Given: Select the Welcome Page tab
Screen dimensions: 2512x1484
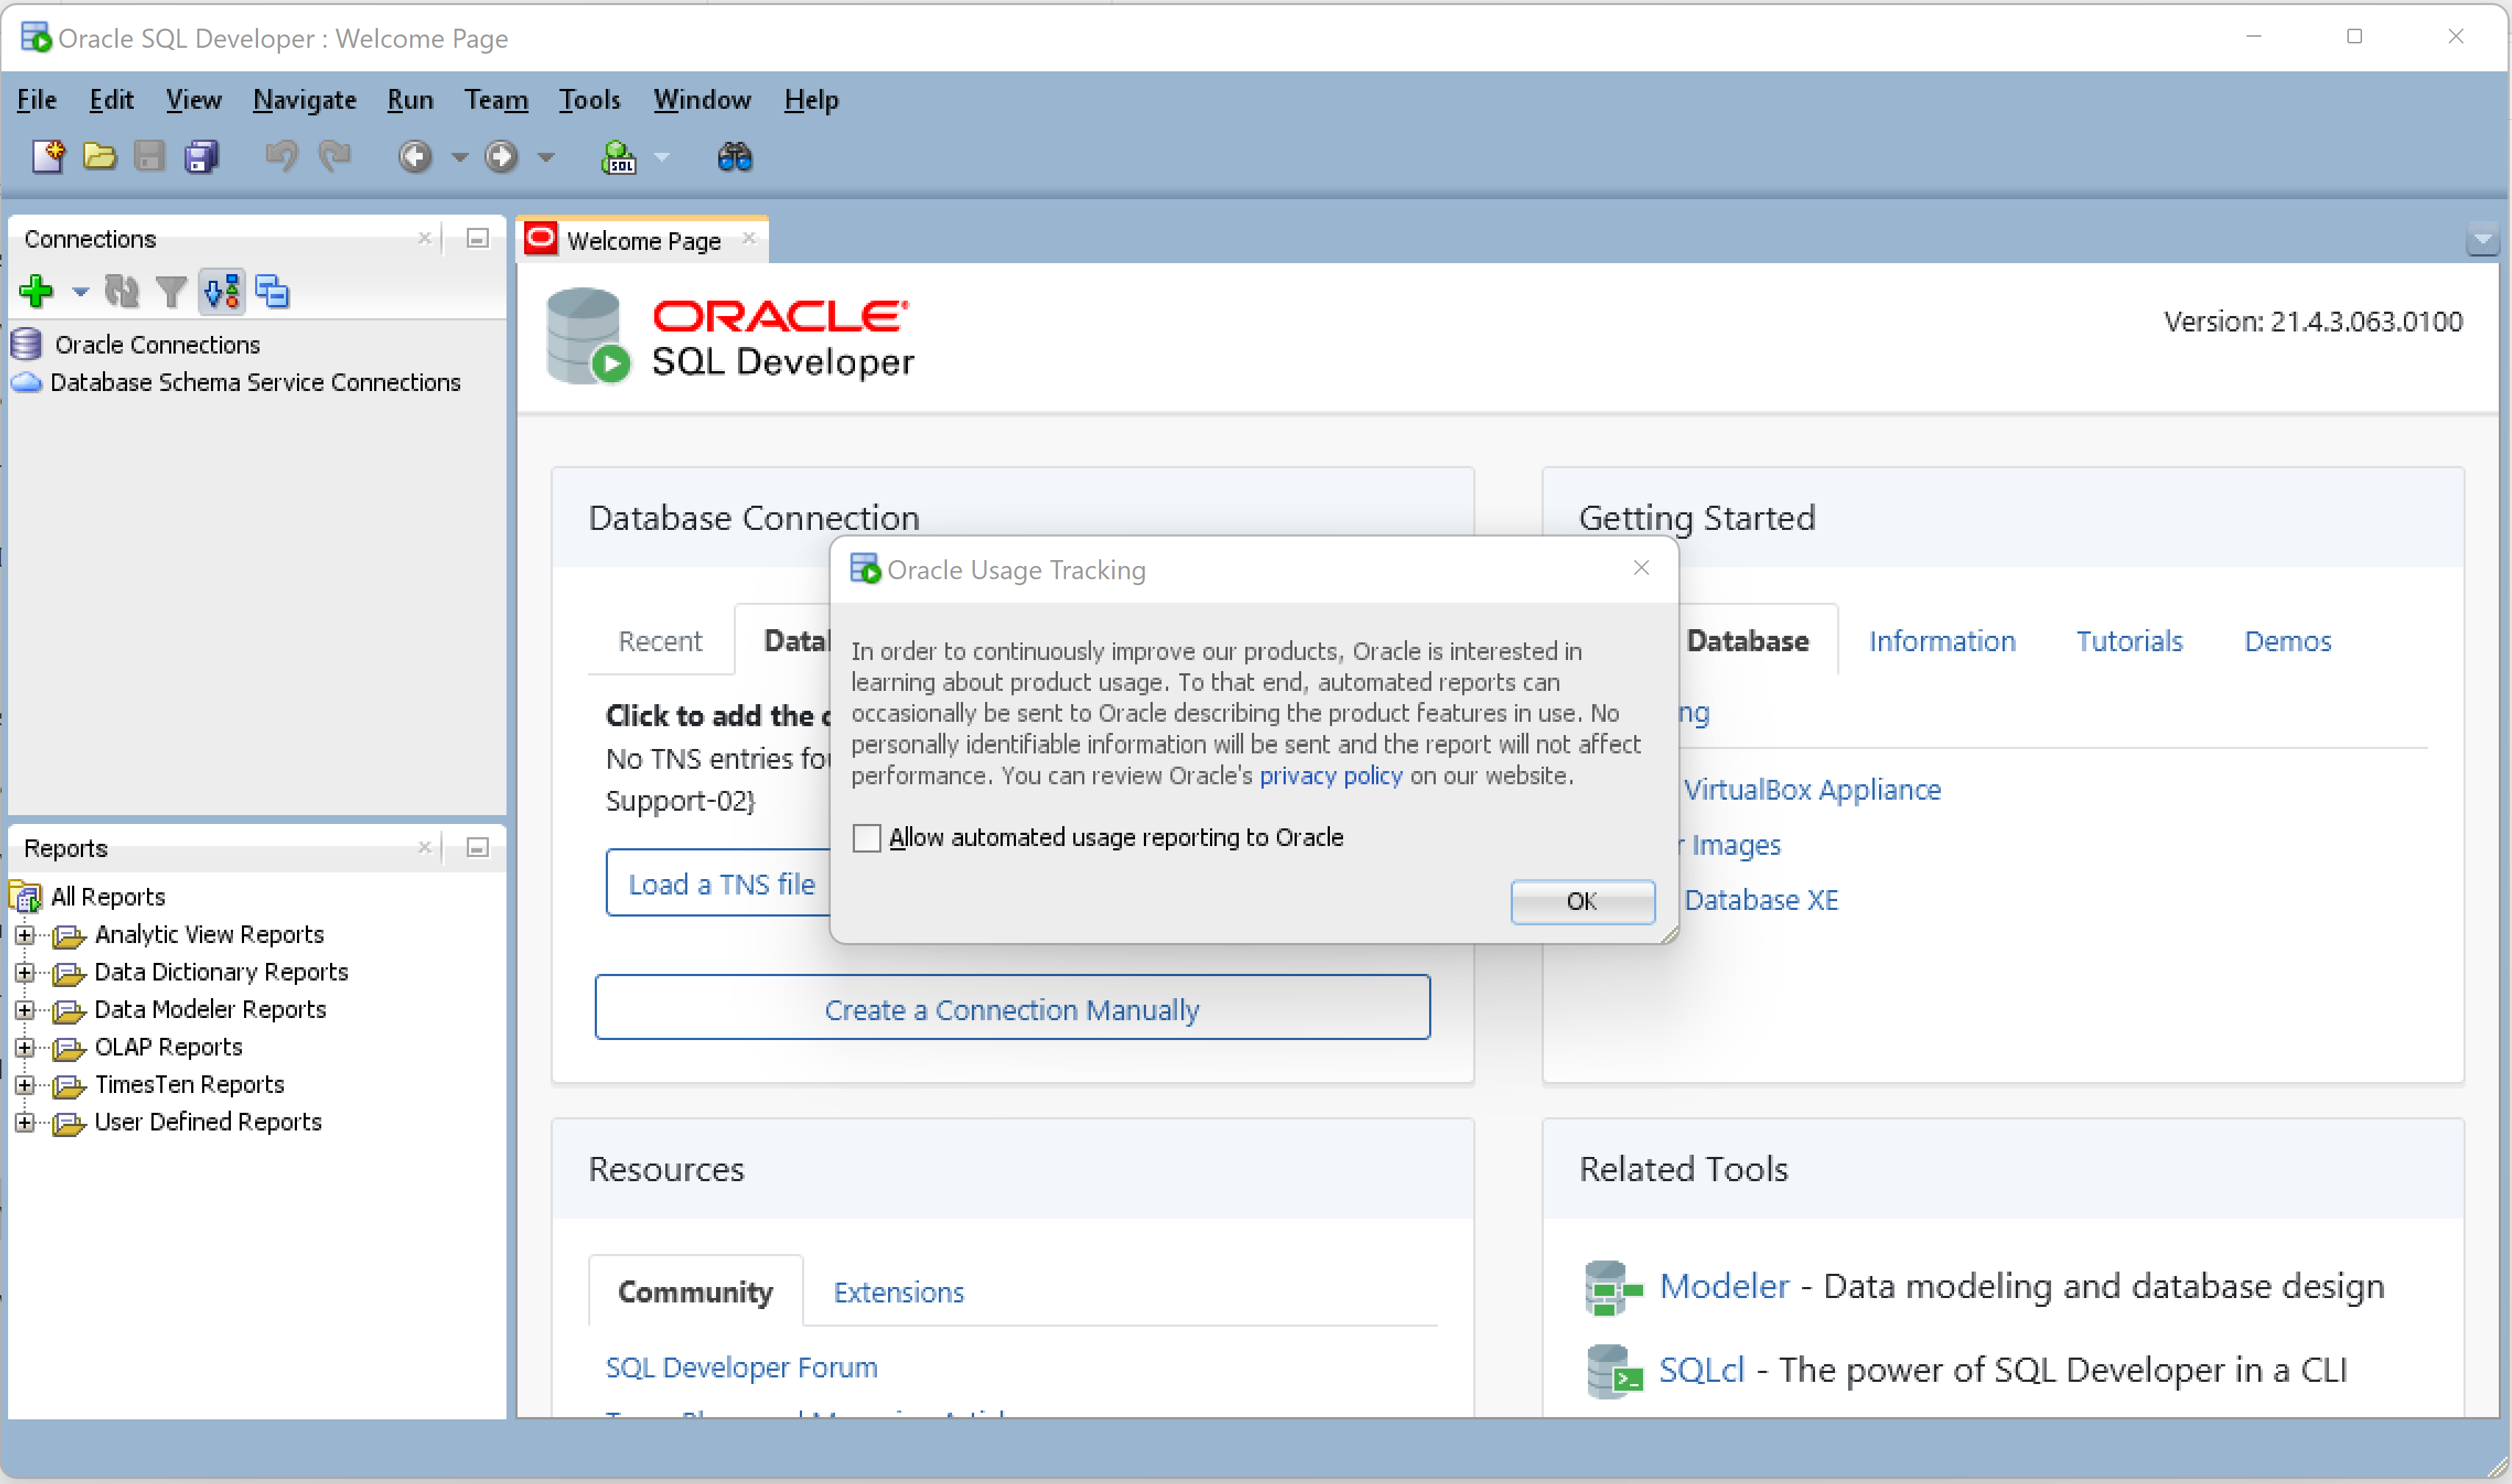Looking at the screenshot, I should click(x=643, y=241).
